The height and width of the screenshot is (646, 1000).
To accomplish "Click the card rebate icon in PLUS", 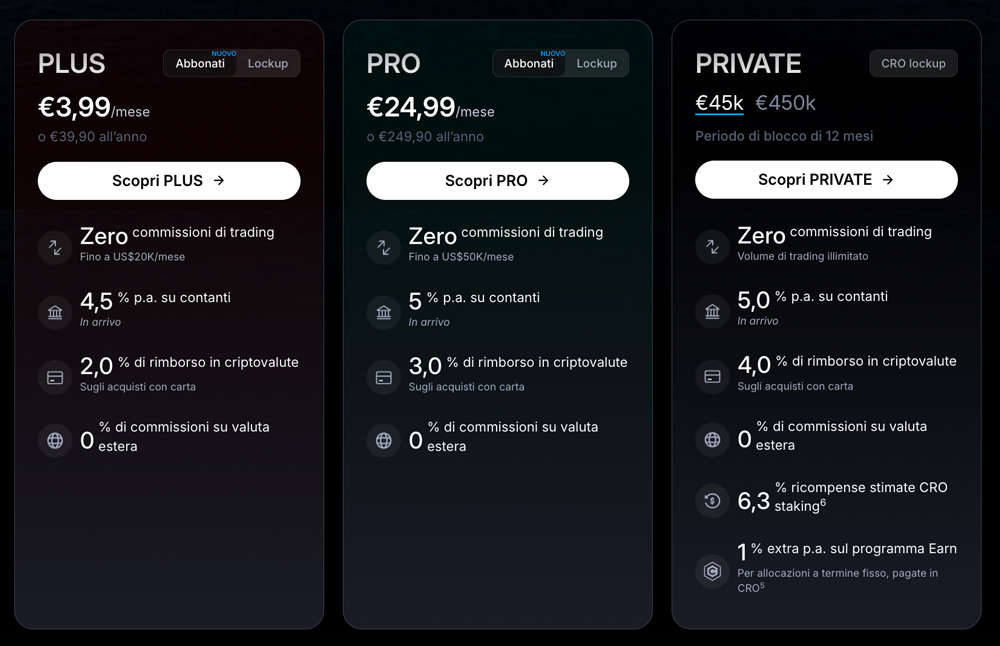I will click(54, 376).
